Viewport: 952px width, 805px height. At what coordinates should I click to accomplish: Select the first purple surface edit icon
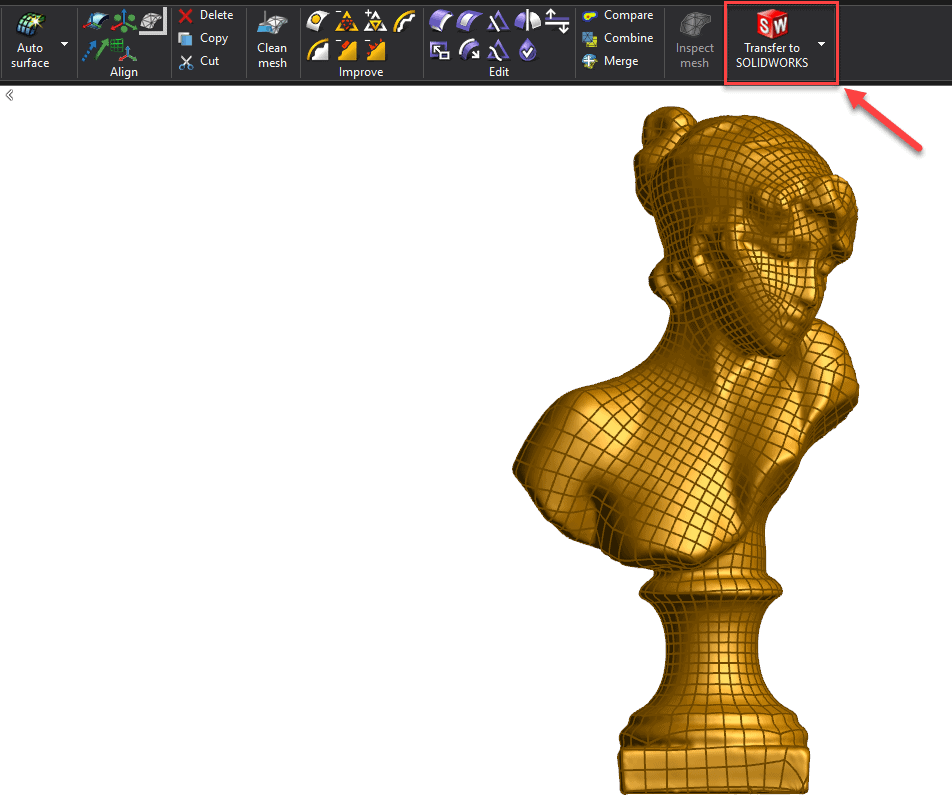click(x=440, y=21)
